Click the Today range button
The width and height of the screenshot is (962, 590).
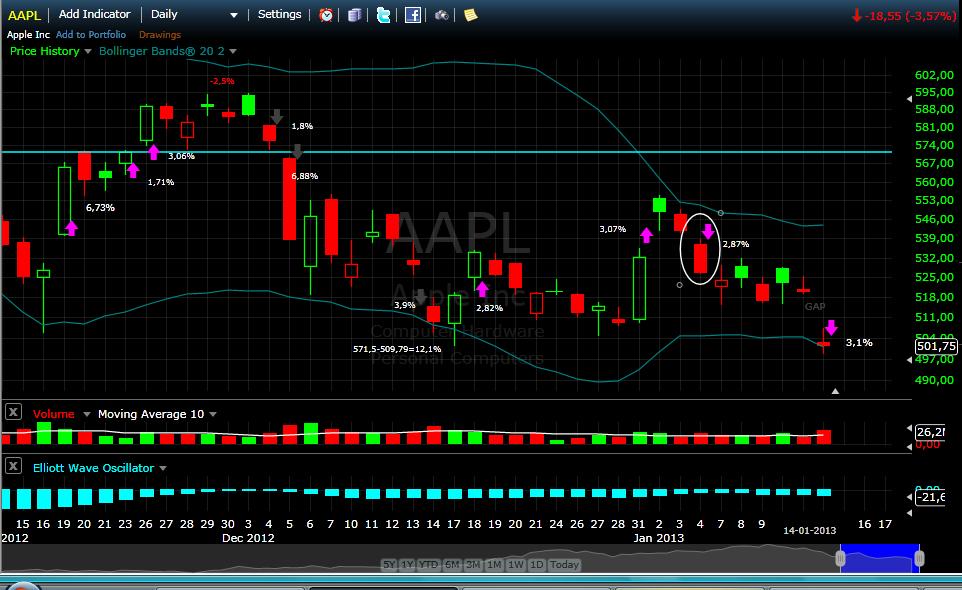point(564,565)
